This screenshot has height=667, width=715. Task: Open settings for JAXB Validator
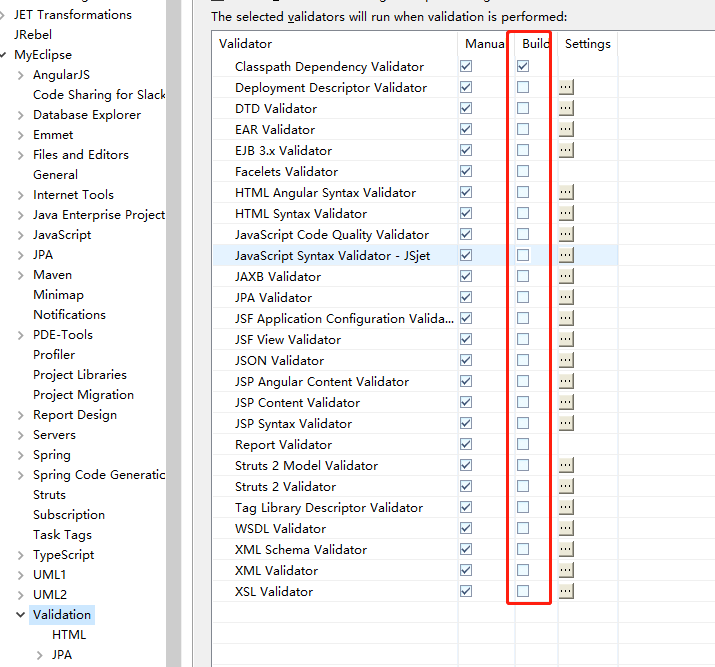click(x=566, y=276)
